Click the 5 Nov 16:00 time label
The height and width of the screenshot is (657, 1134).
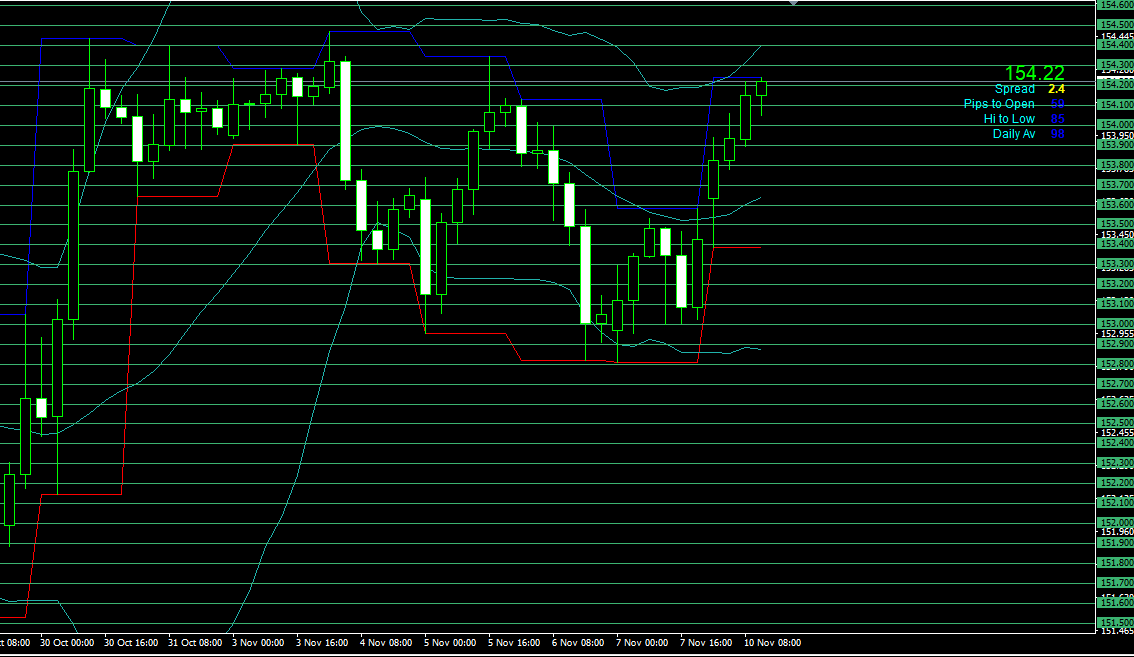click(514, 643)
